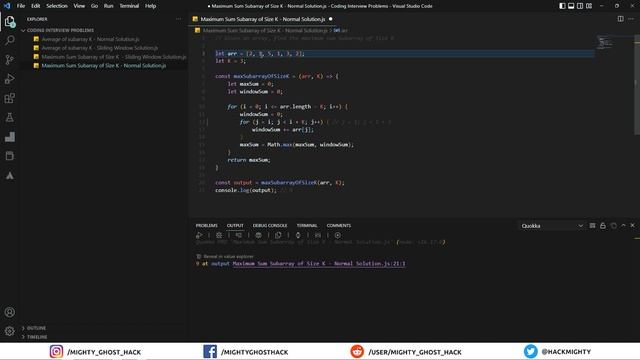This screenshot has height=360, width=640.
Task: Open the Accounts menu icon
Action: [10, 312]
